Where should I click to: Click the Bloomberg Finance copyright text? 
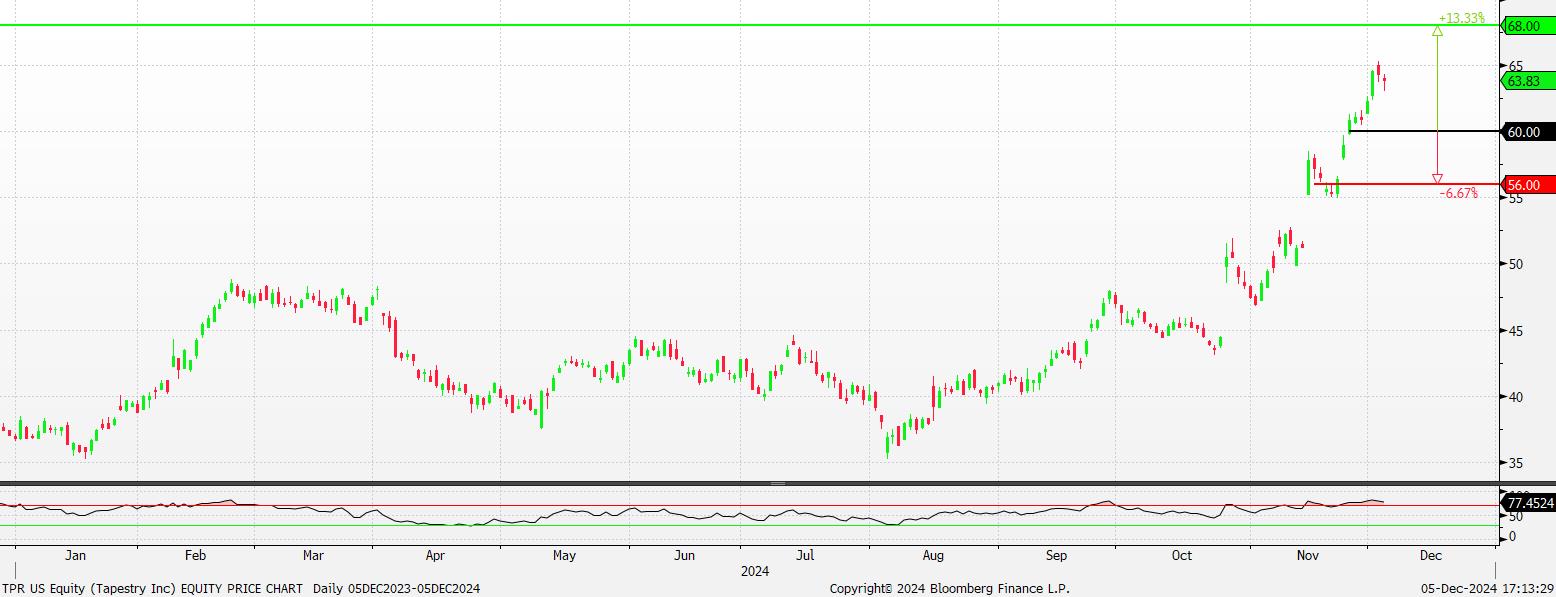pos(950,588)
